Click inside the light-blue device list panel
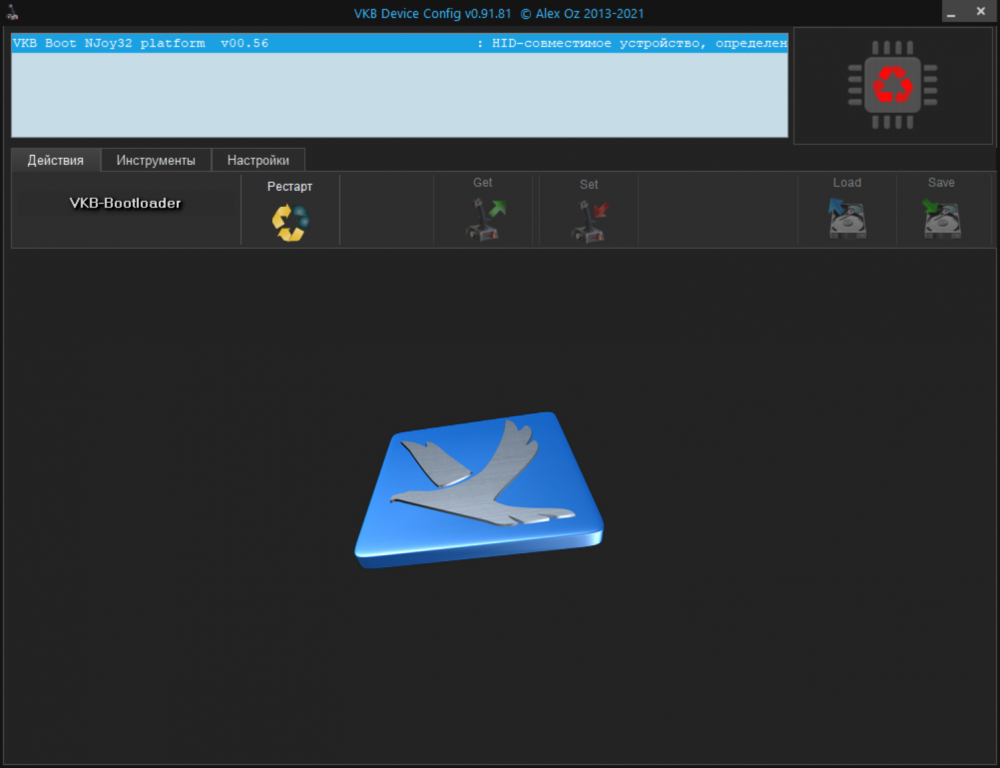Screen dimensions: 1000x768 [400, 100]
